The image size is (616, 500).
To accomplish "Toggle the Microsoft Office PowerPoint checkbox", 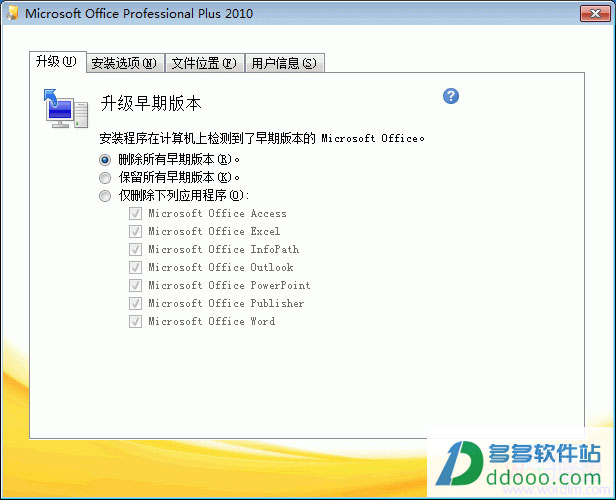I will (135, 285).
